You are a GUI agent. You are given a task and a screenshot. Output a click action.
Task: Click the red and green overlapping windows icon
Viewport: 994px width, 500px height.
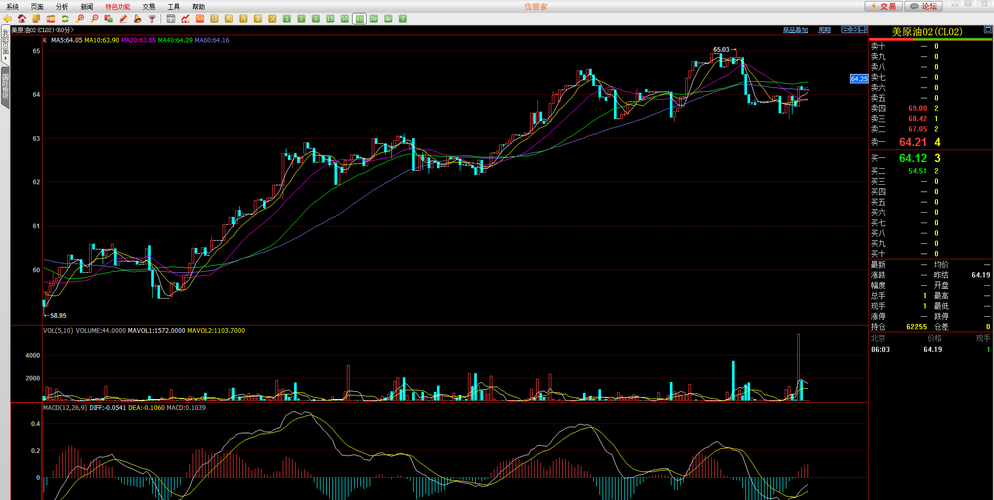pos(108,19)
